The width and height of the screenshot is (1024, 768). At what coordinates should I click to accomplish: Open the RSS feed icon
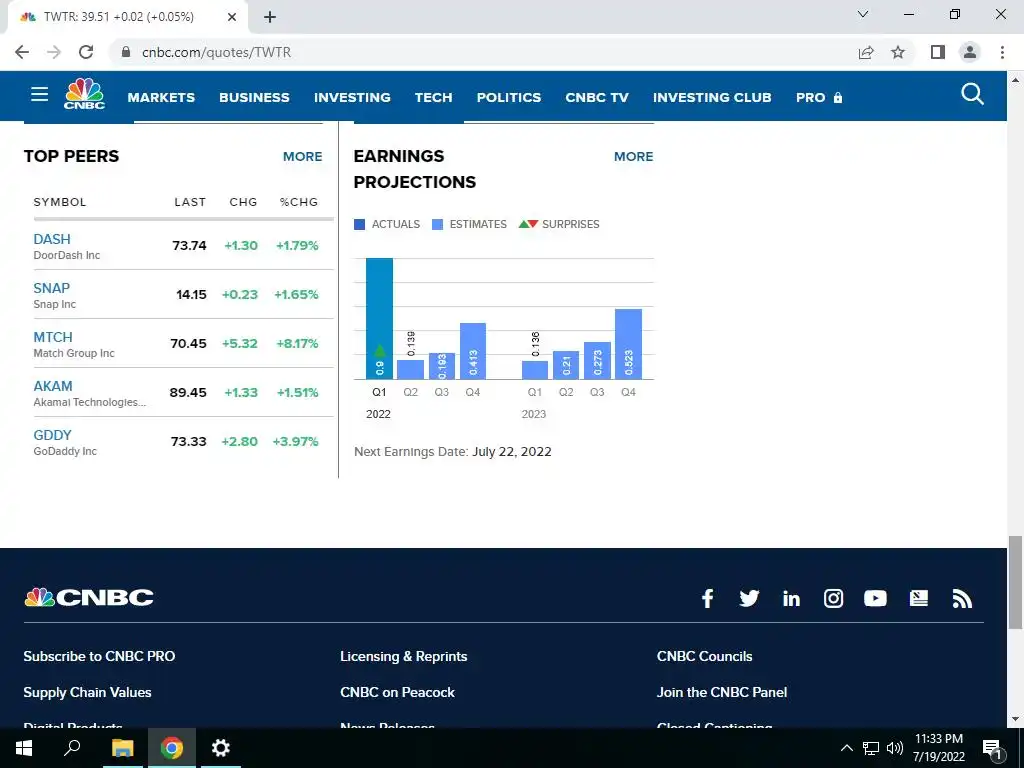point(962,598)
